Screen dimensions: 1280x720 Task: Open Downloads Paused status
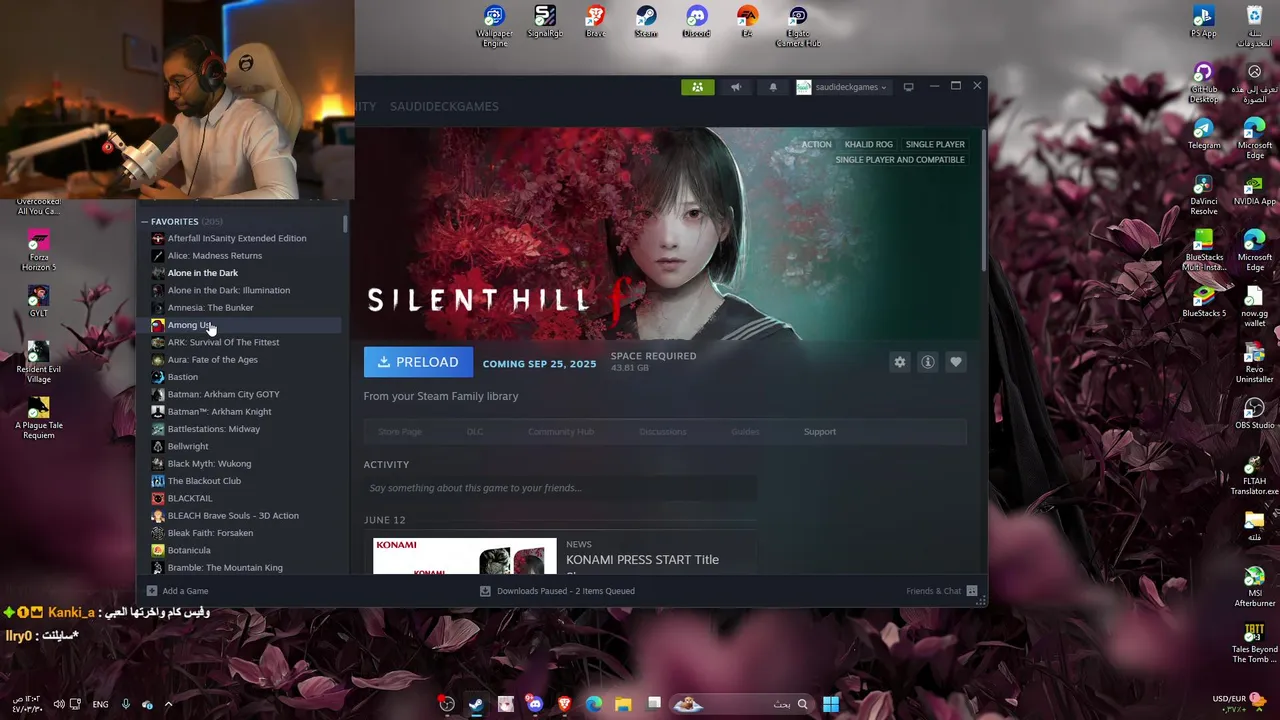point(557,591)
